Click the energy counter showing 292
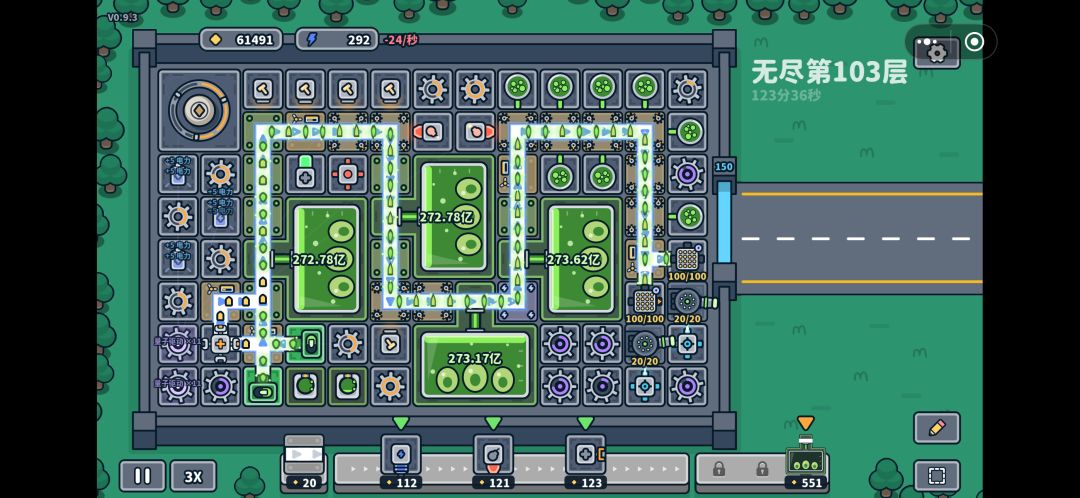 337,39
